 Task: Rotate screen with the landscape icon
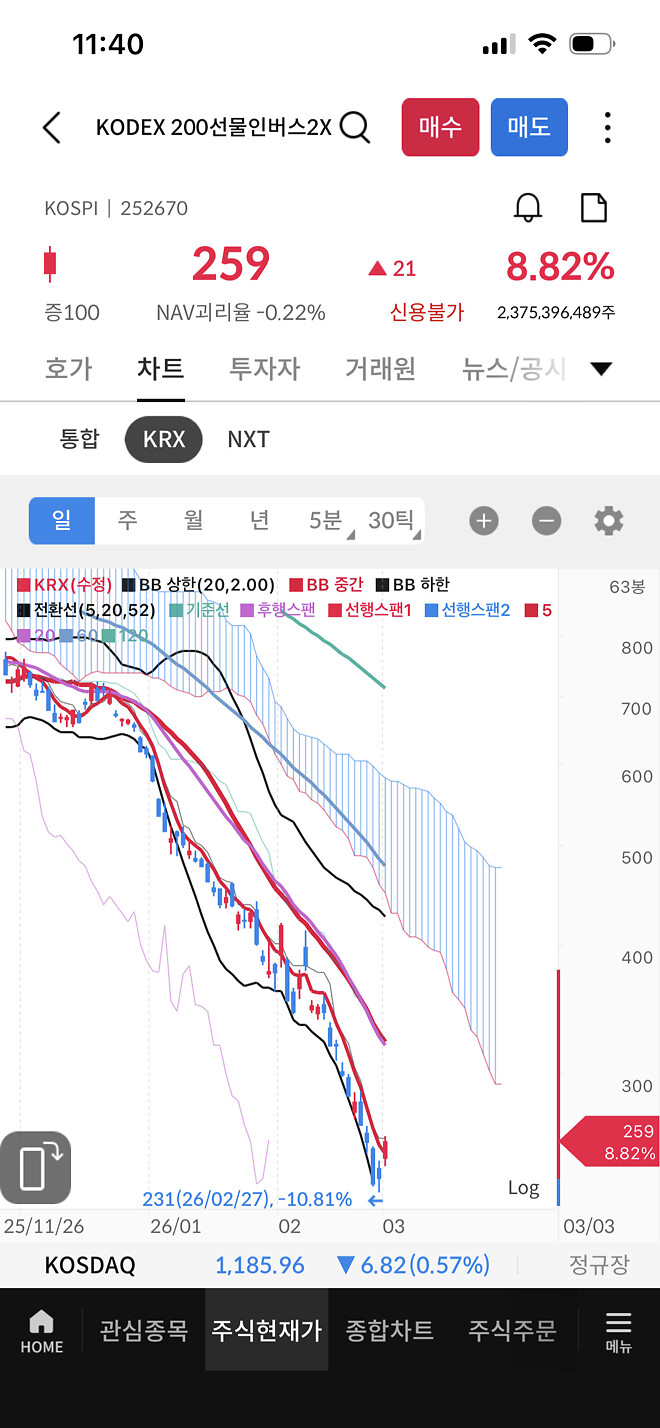[36, 1167]
